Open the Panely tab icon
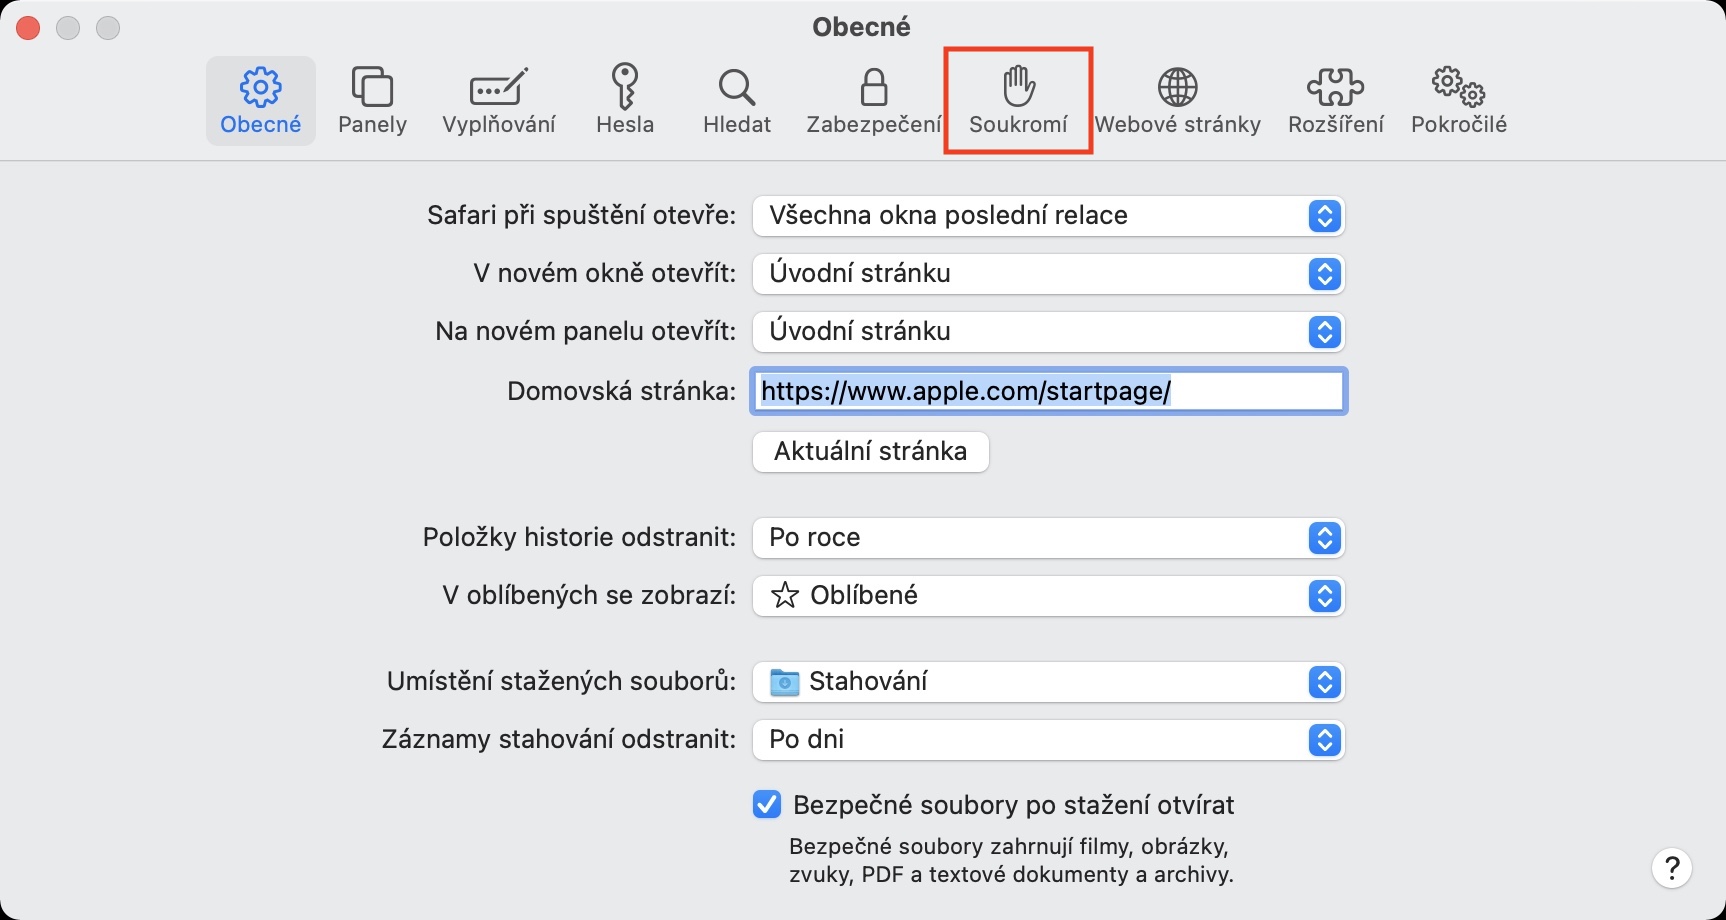 tap(372, 87)
